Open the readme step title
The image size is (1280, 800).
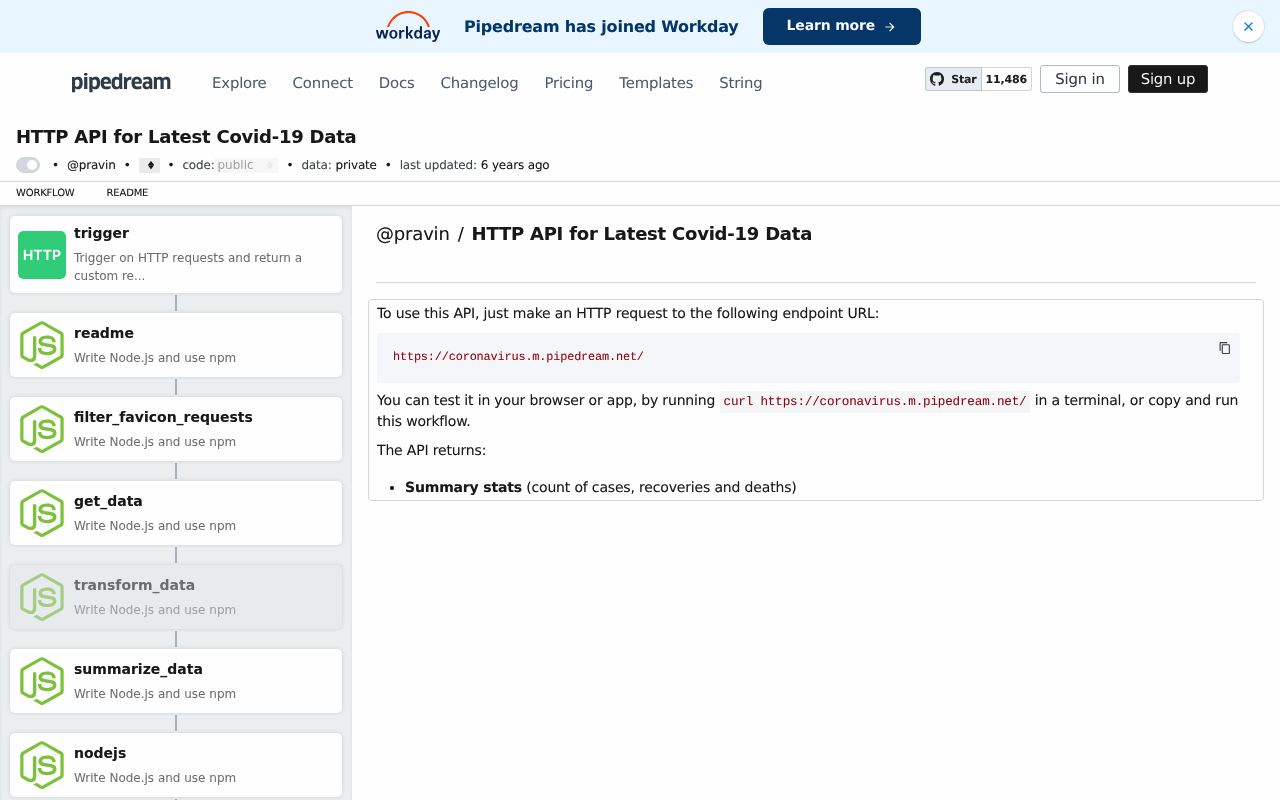tap(104, 333)
